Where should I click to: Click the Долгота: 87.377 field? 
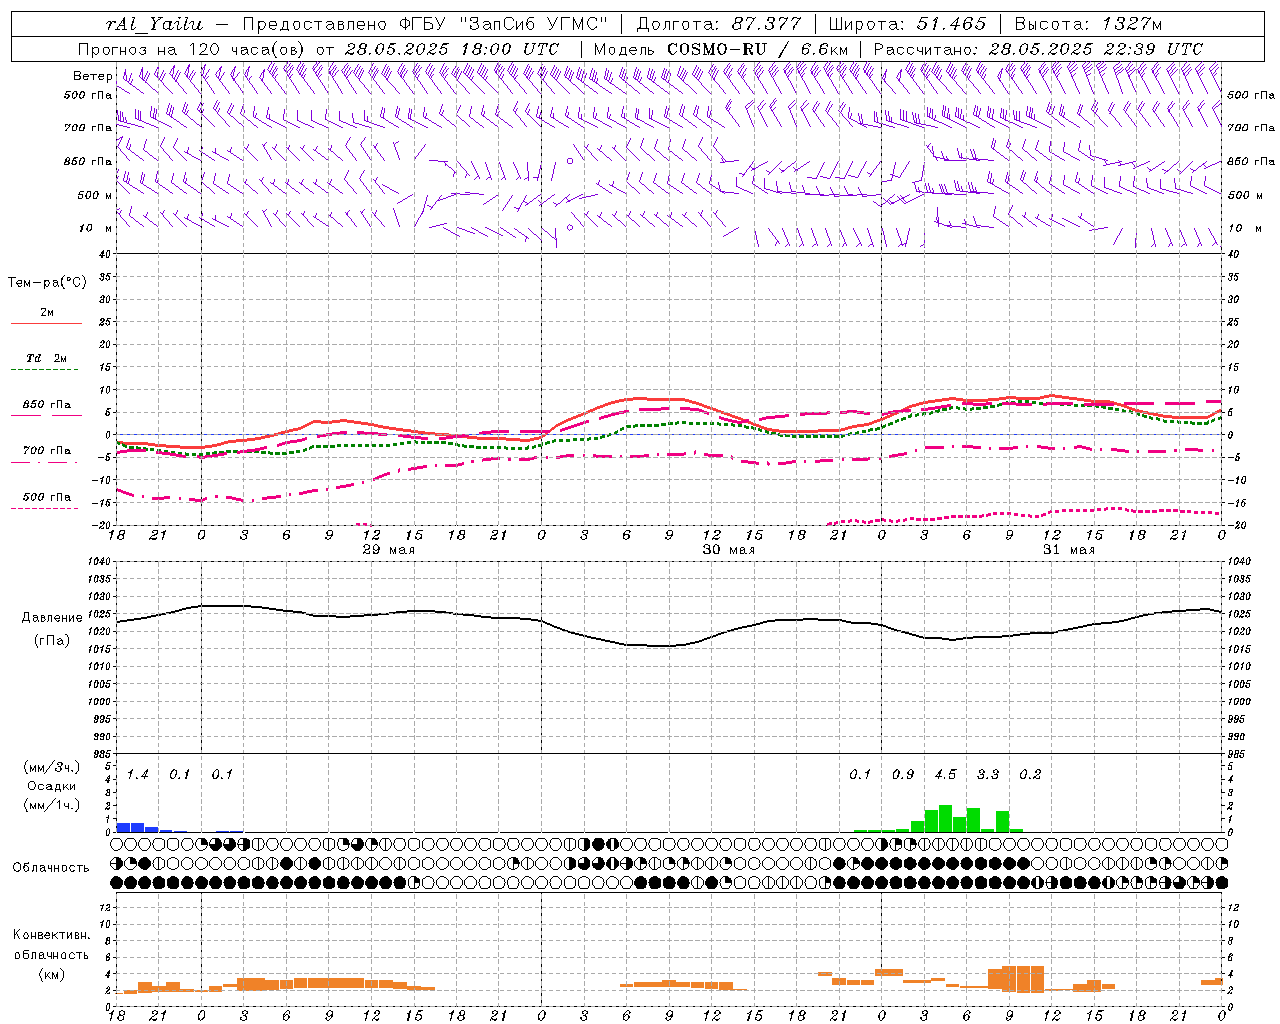click(x=719, y=24)
